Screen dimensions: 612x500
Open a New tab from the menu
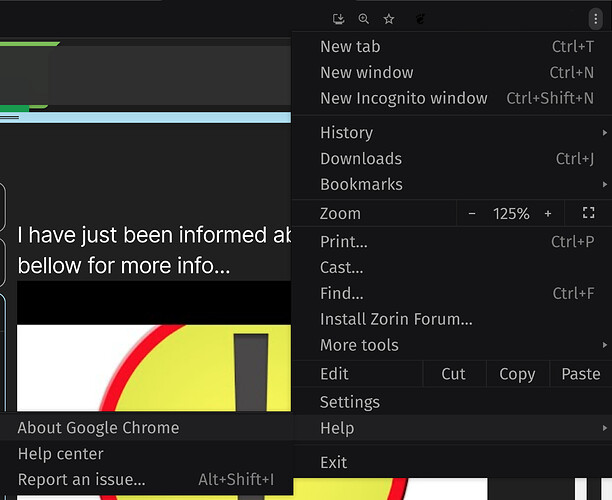click(452, 46)
